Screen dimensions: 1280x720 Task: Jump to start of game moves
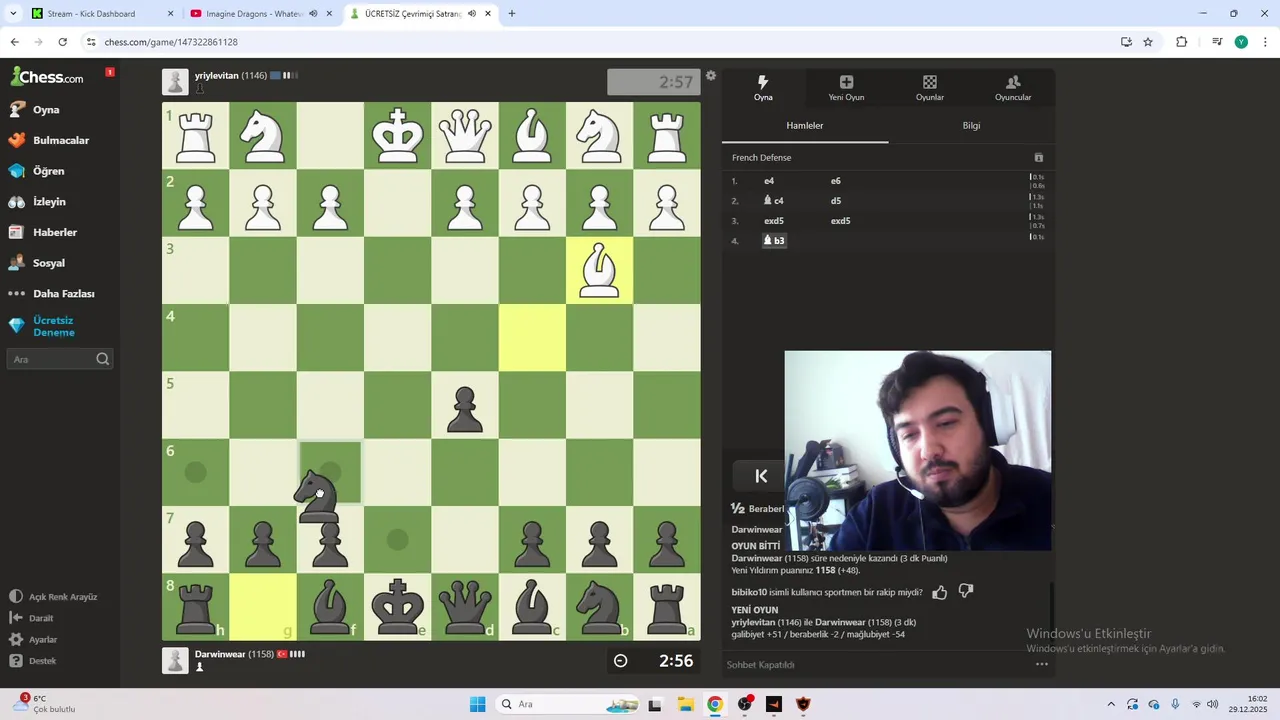point(761,476)
